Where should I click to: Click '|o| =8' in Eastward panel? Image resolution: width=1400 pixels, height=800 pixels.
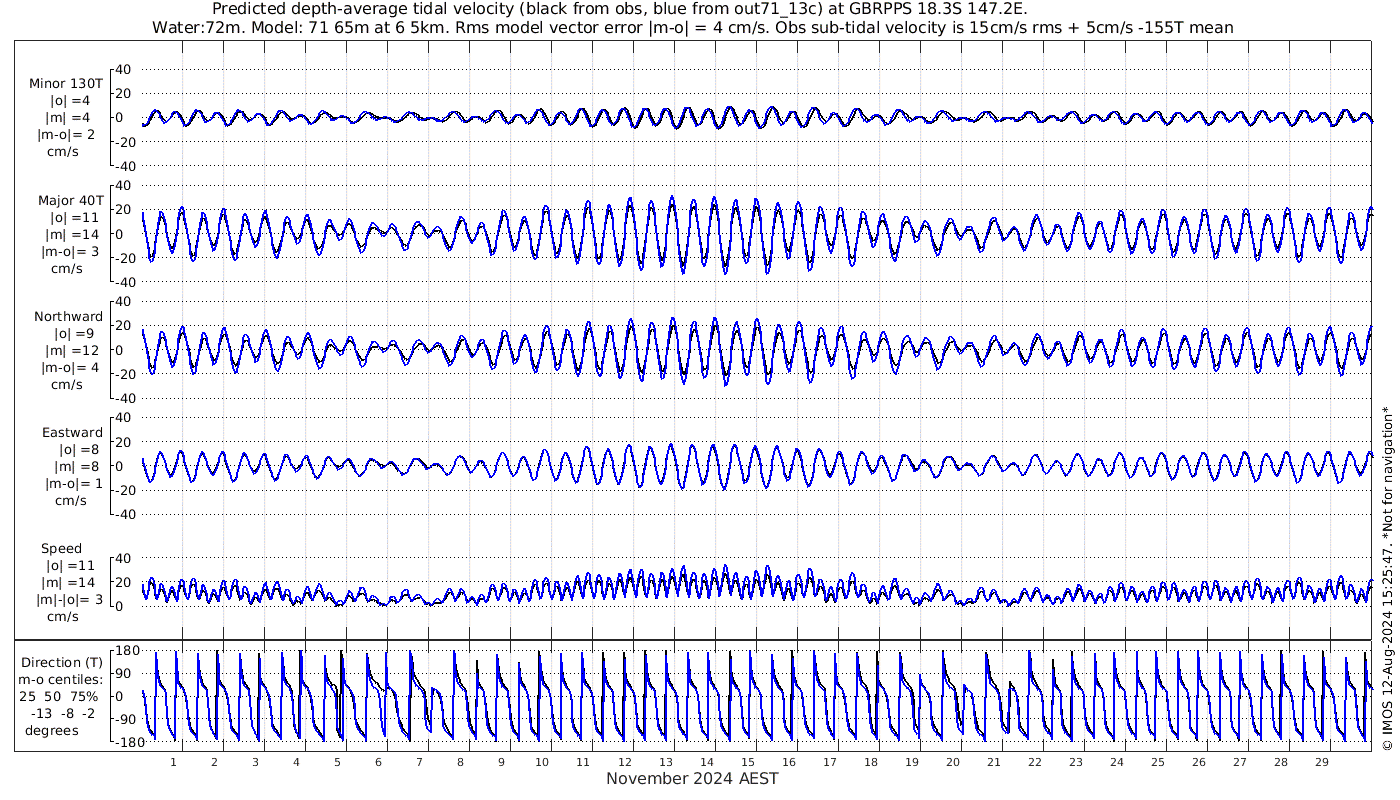click(x=79, y=449)
